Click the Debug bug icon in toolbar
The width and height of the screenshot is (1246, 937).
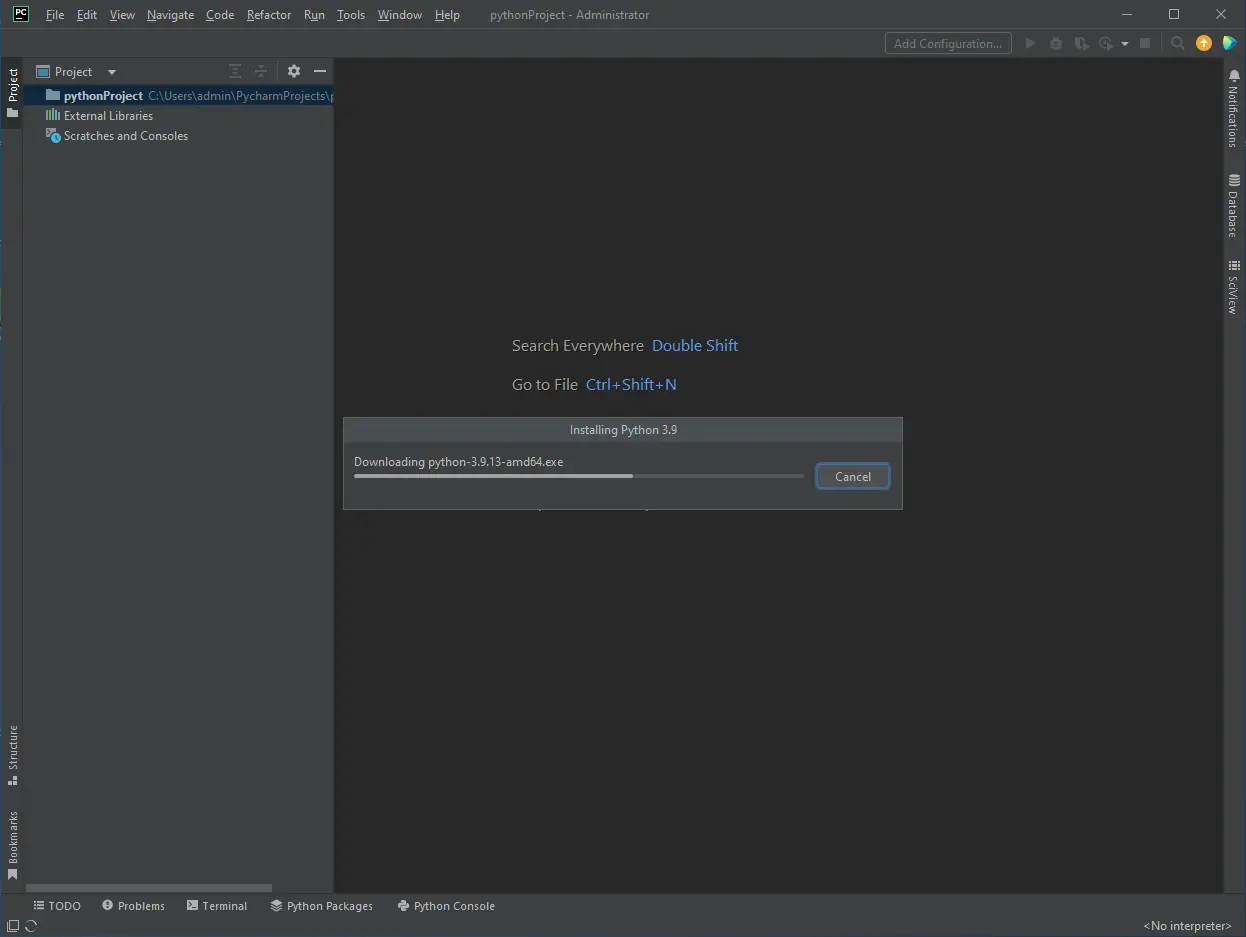coord(1056,43)
